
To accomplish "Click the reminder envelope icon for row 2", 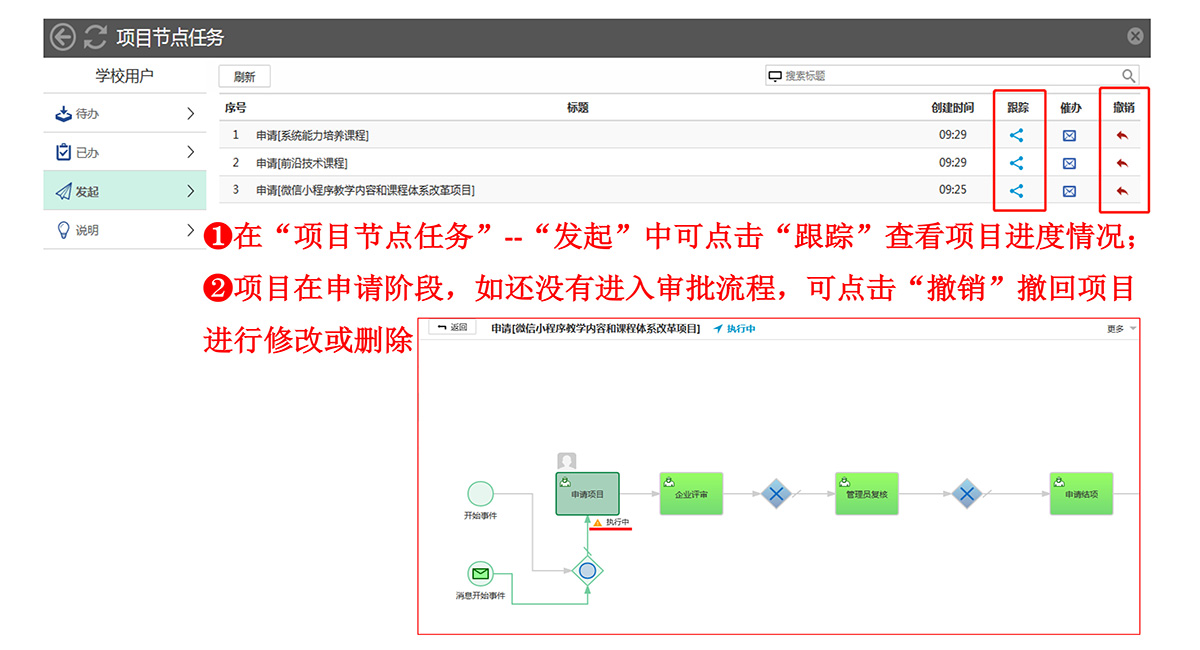I will 1069,163.
